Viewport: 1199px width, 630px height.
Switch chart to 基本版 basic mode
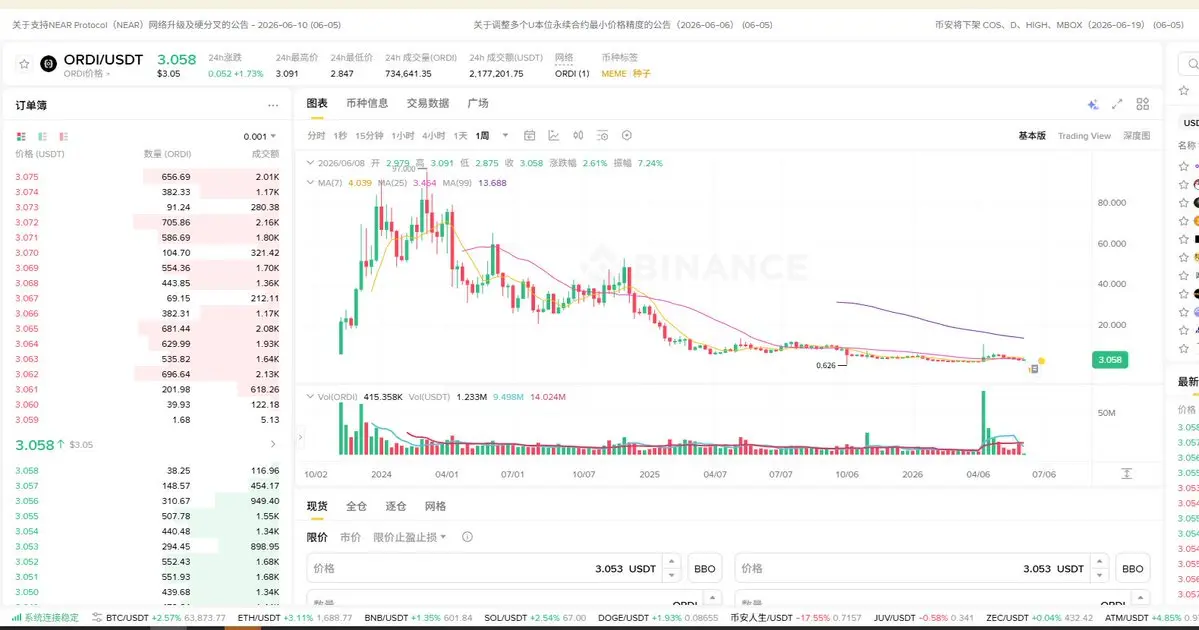click(x=1032, y=136)
